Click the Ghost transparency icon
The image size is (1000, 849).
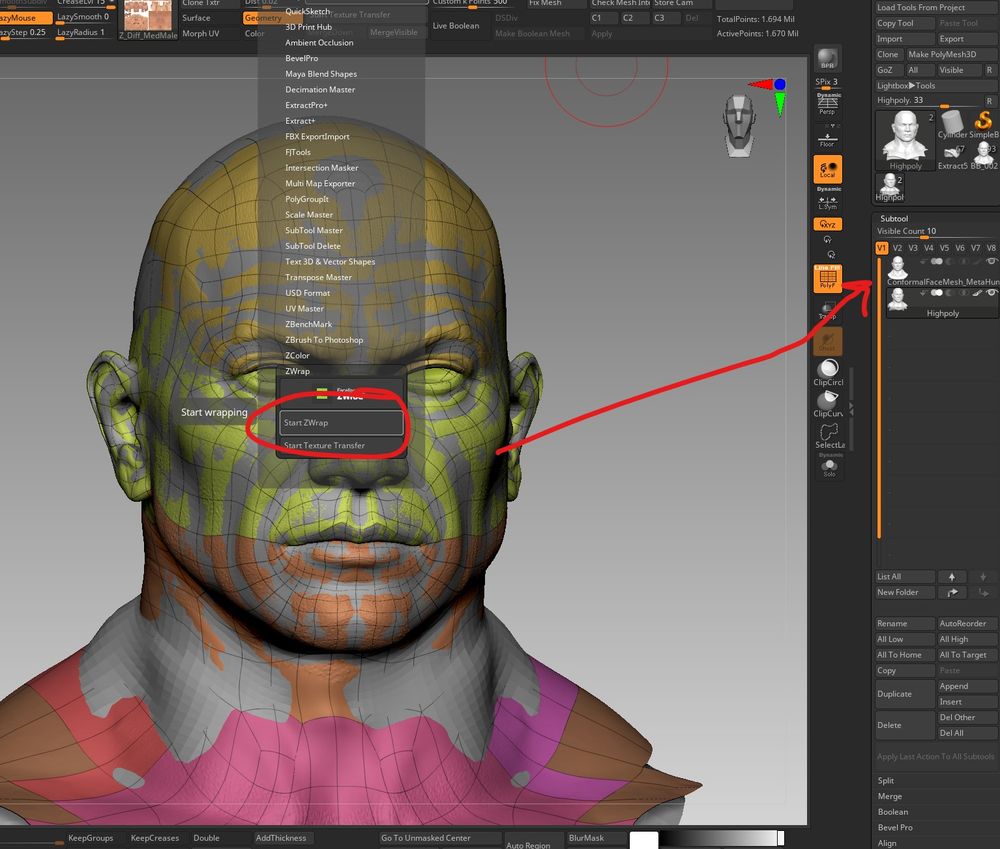828,341
